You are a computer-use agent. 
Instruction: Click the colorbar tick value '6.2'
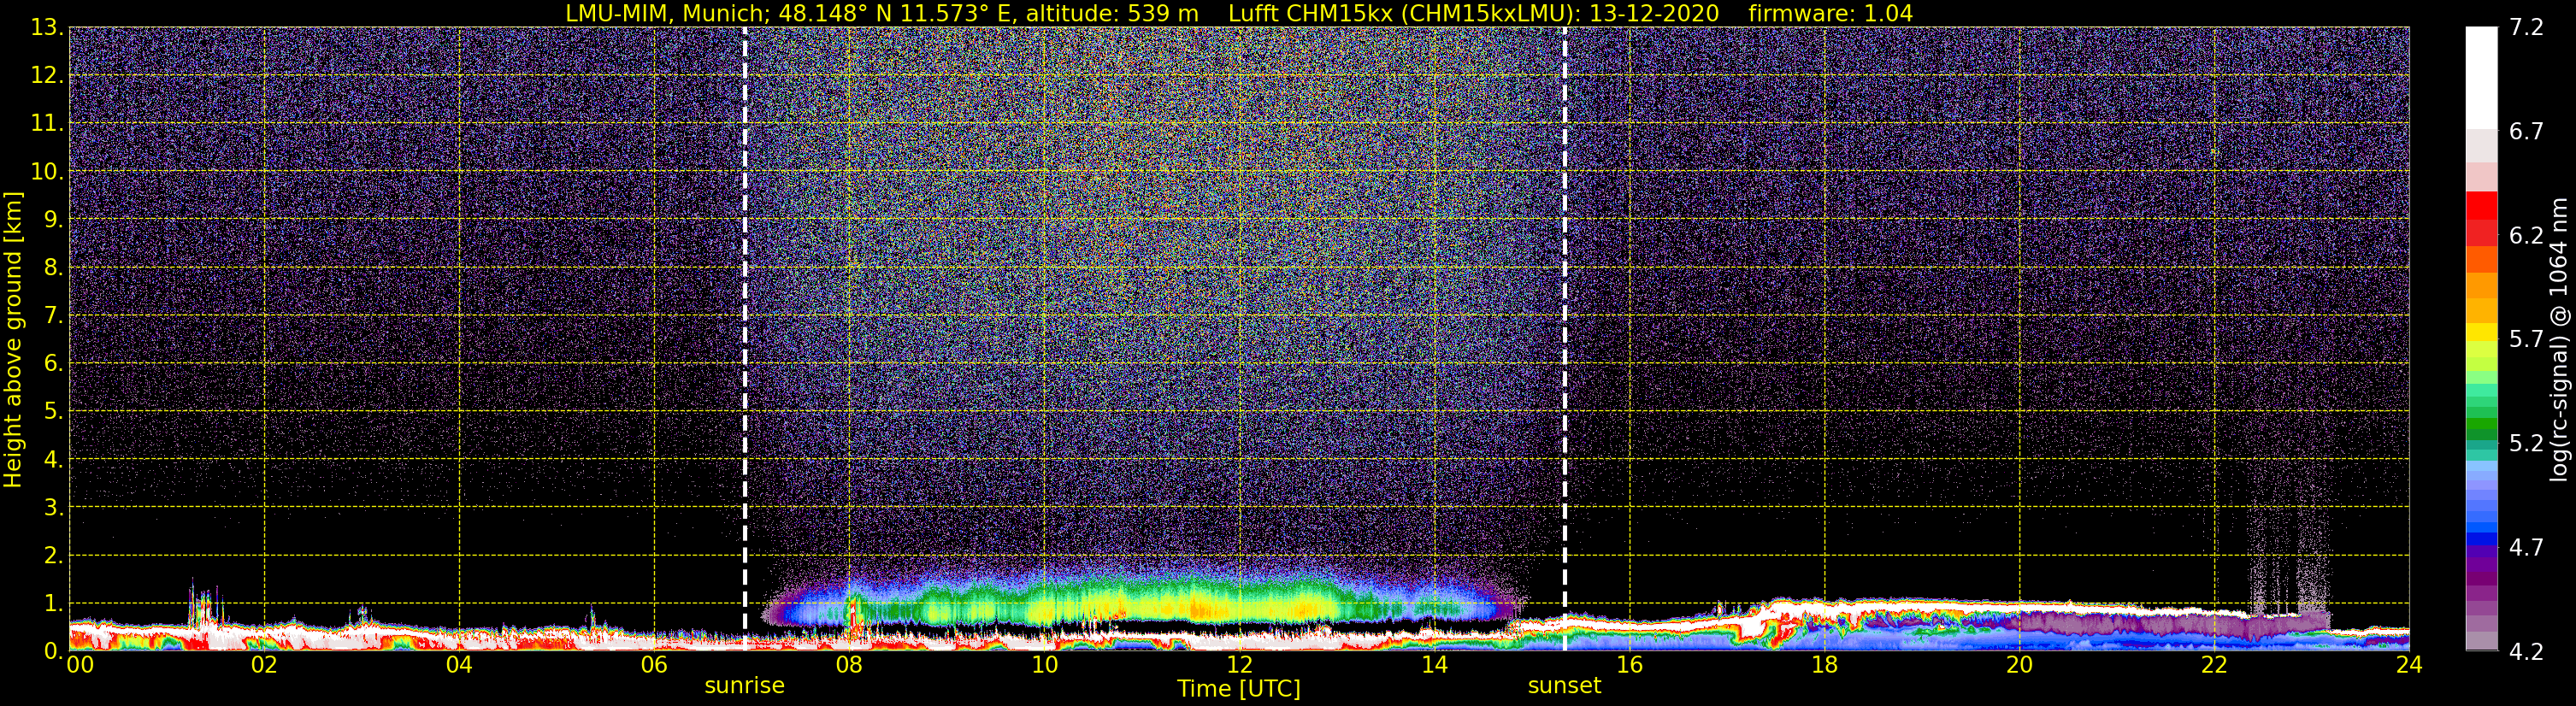pyautogui.click(x=2526, y=235)
